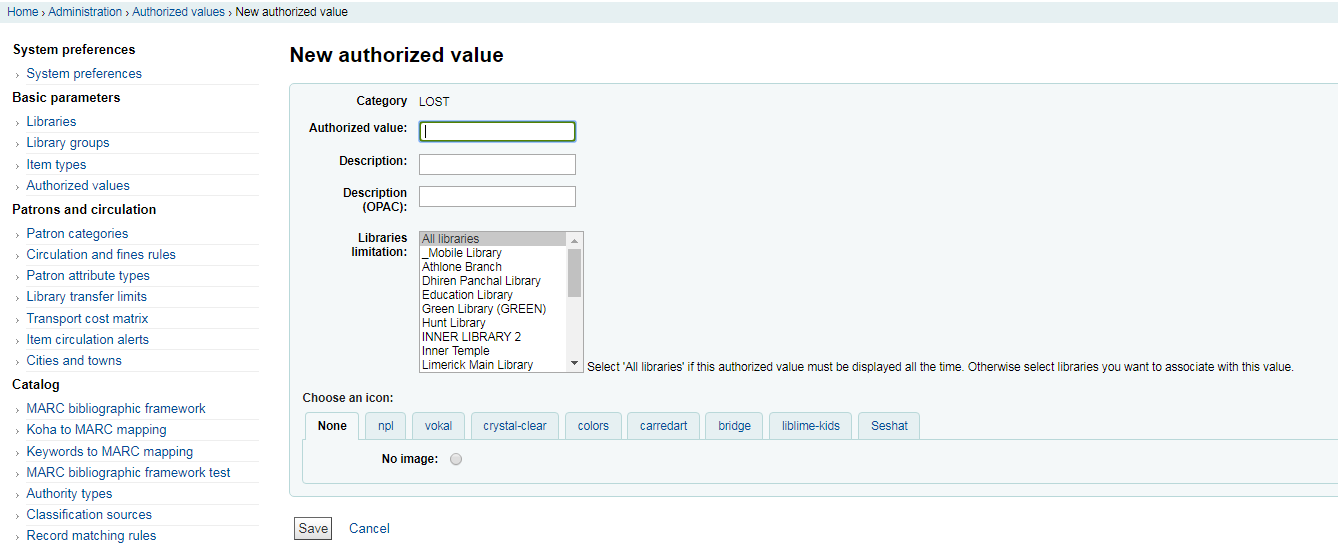Open MARC bibliographic framework link
Screen dimensions: 1338x545
coord(116,409)
